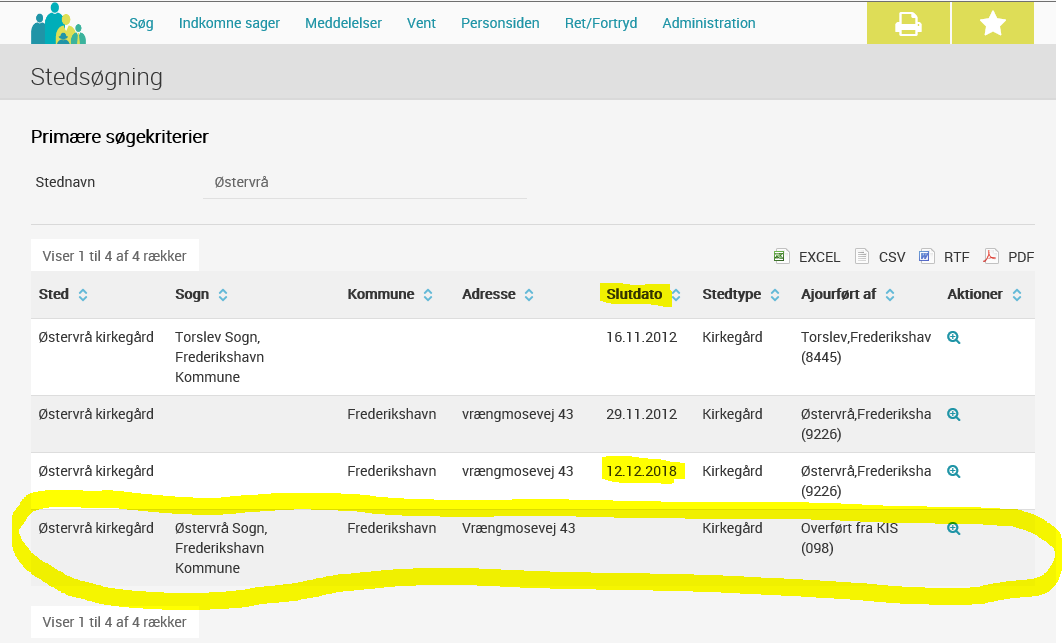The height and width of the screenshot is (643, 1062).
Task: Click Østervrå kirkegård in the 16.11.2012 row
Action: tap(96, 337)
